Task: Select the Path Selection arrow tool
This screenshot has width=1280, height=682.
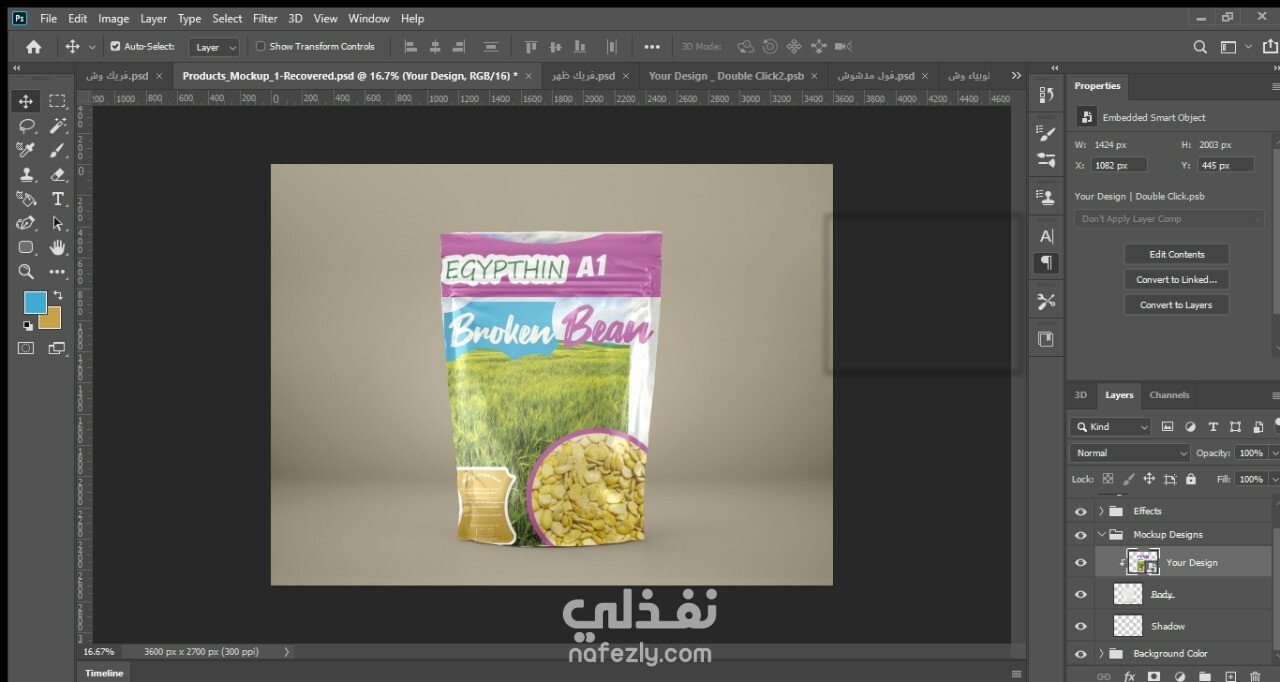Action: pos(58,223)
